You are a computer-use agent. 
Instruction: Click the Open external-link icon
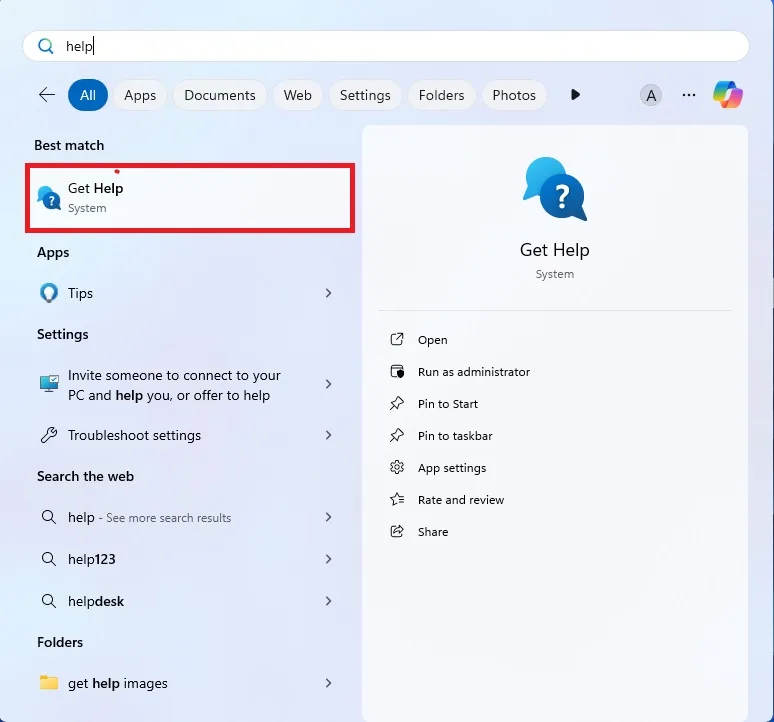tap(397, 340)
